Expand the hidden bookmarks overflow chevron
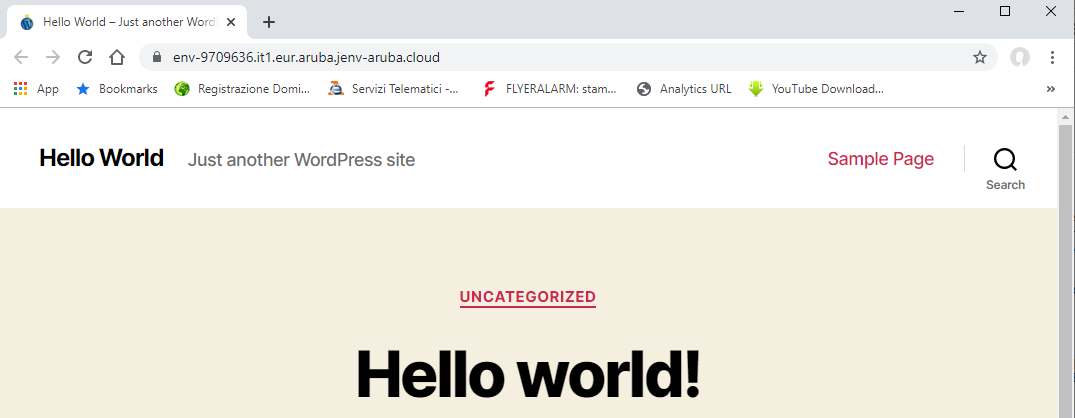1075x418 pixels. [1050, 89]
